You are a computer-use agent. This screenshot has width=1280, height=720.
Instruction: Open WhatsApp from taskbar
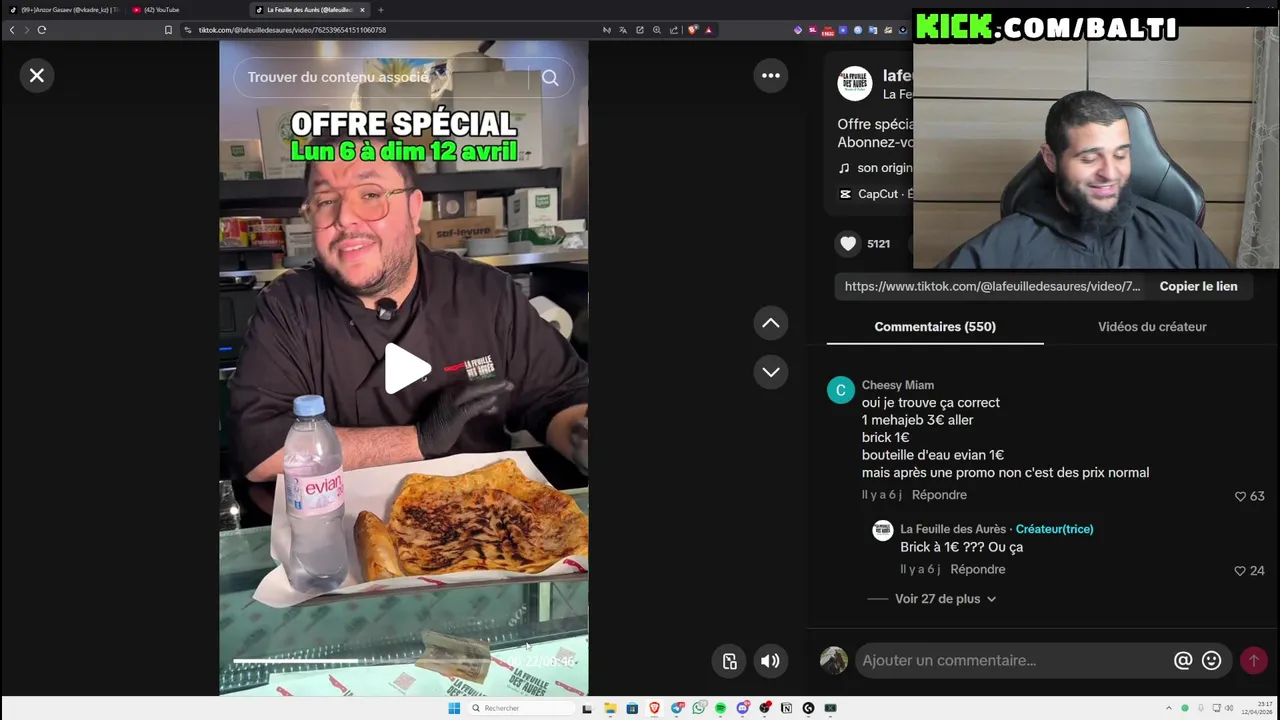tap(698, 708)
